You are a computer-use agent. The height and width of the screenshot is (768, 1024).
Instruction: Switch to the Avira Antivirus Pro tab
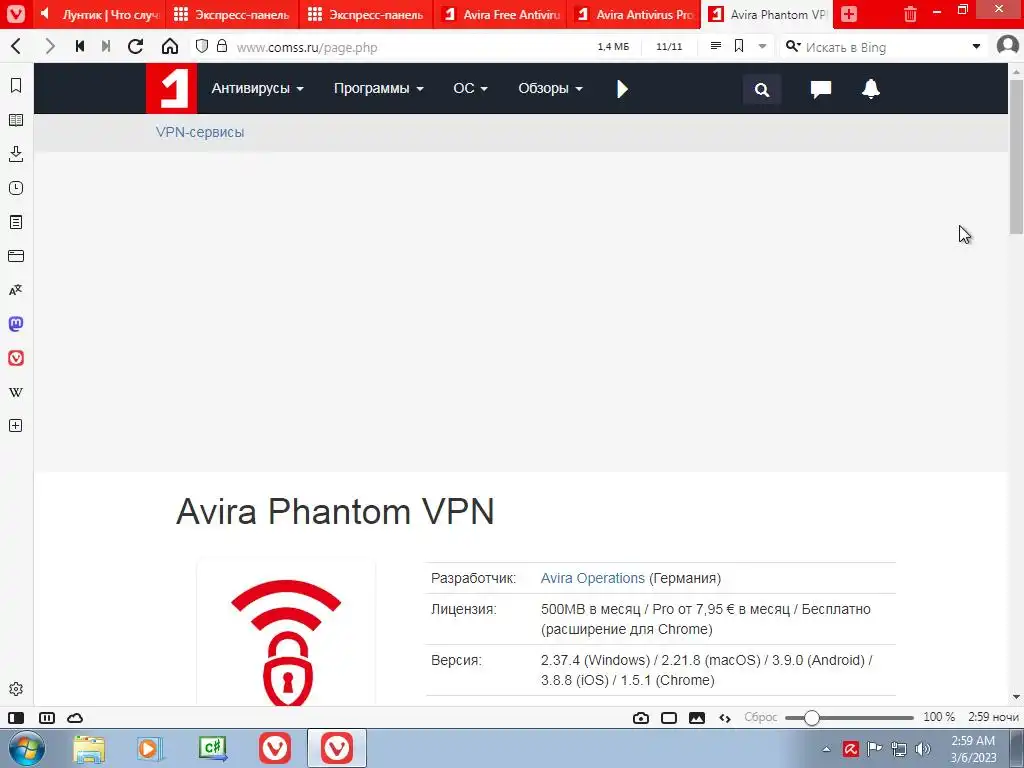pos(635,14)
